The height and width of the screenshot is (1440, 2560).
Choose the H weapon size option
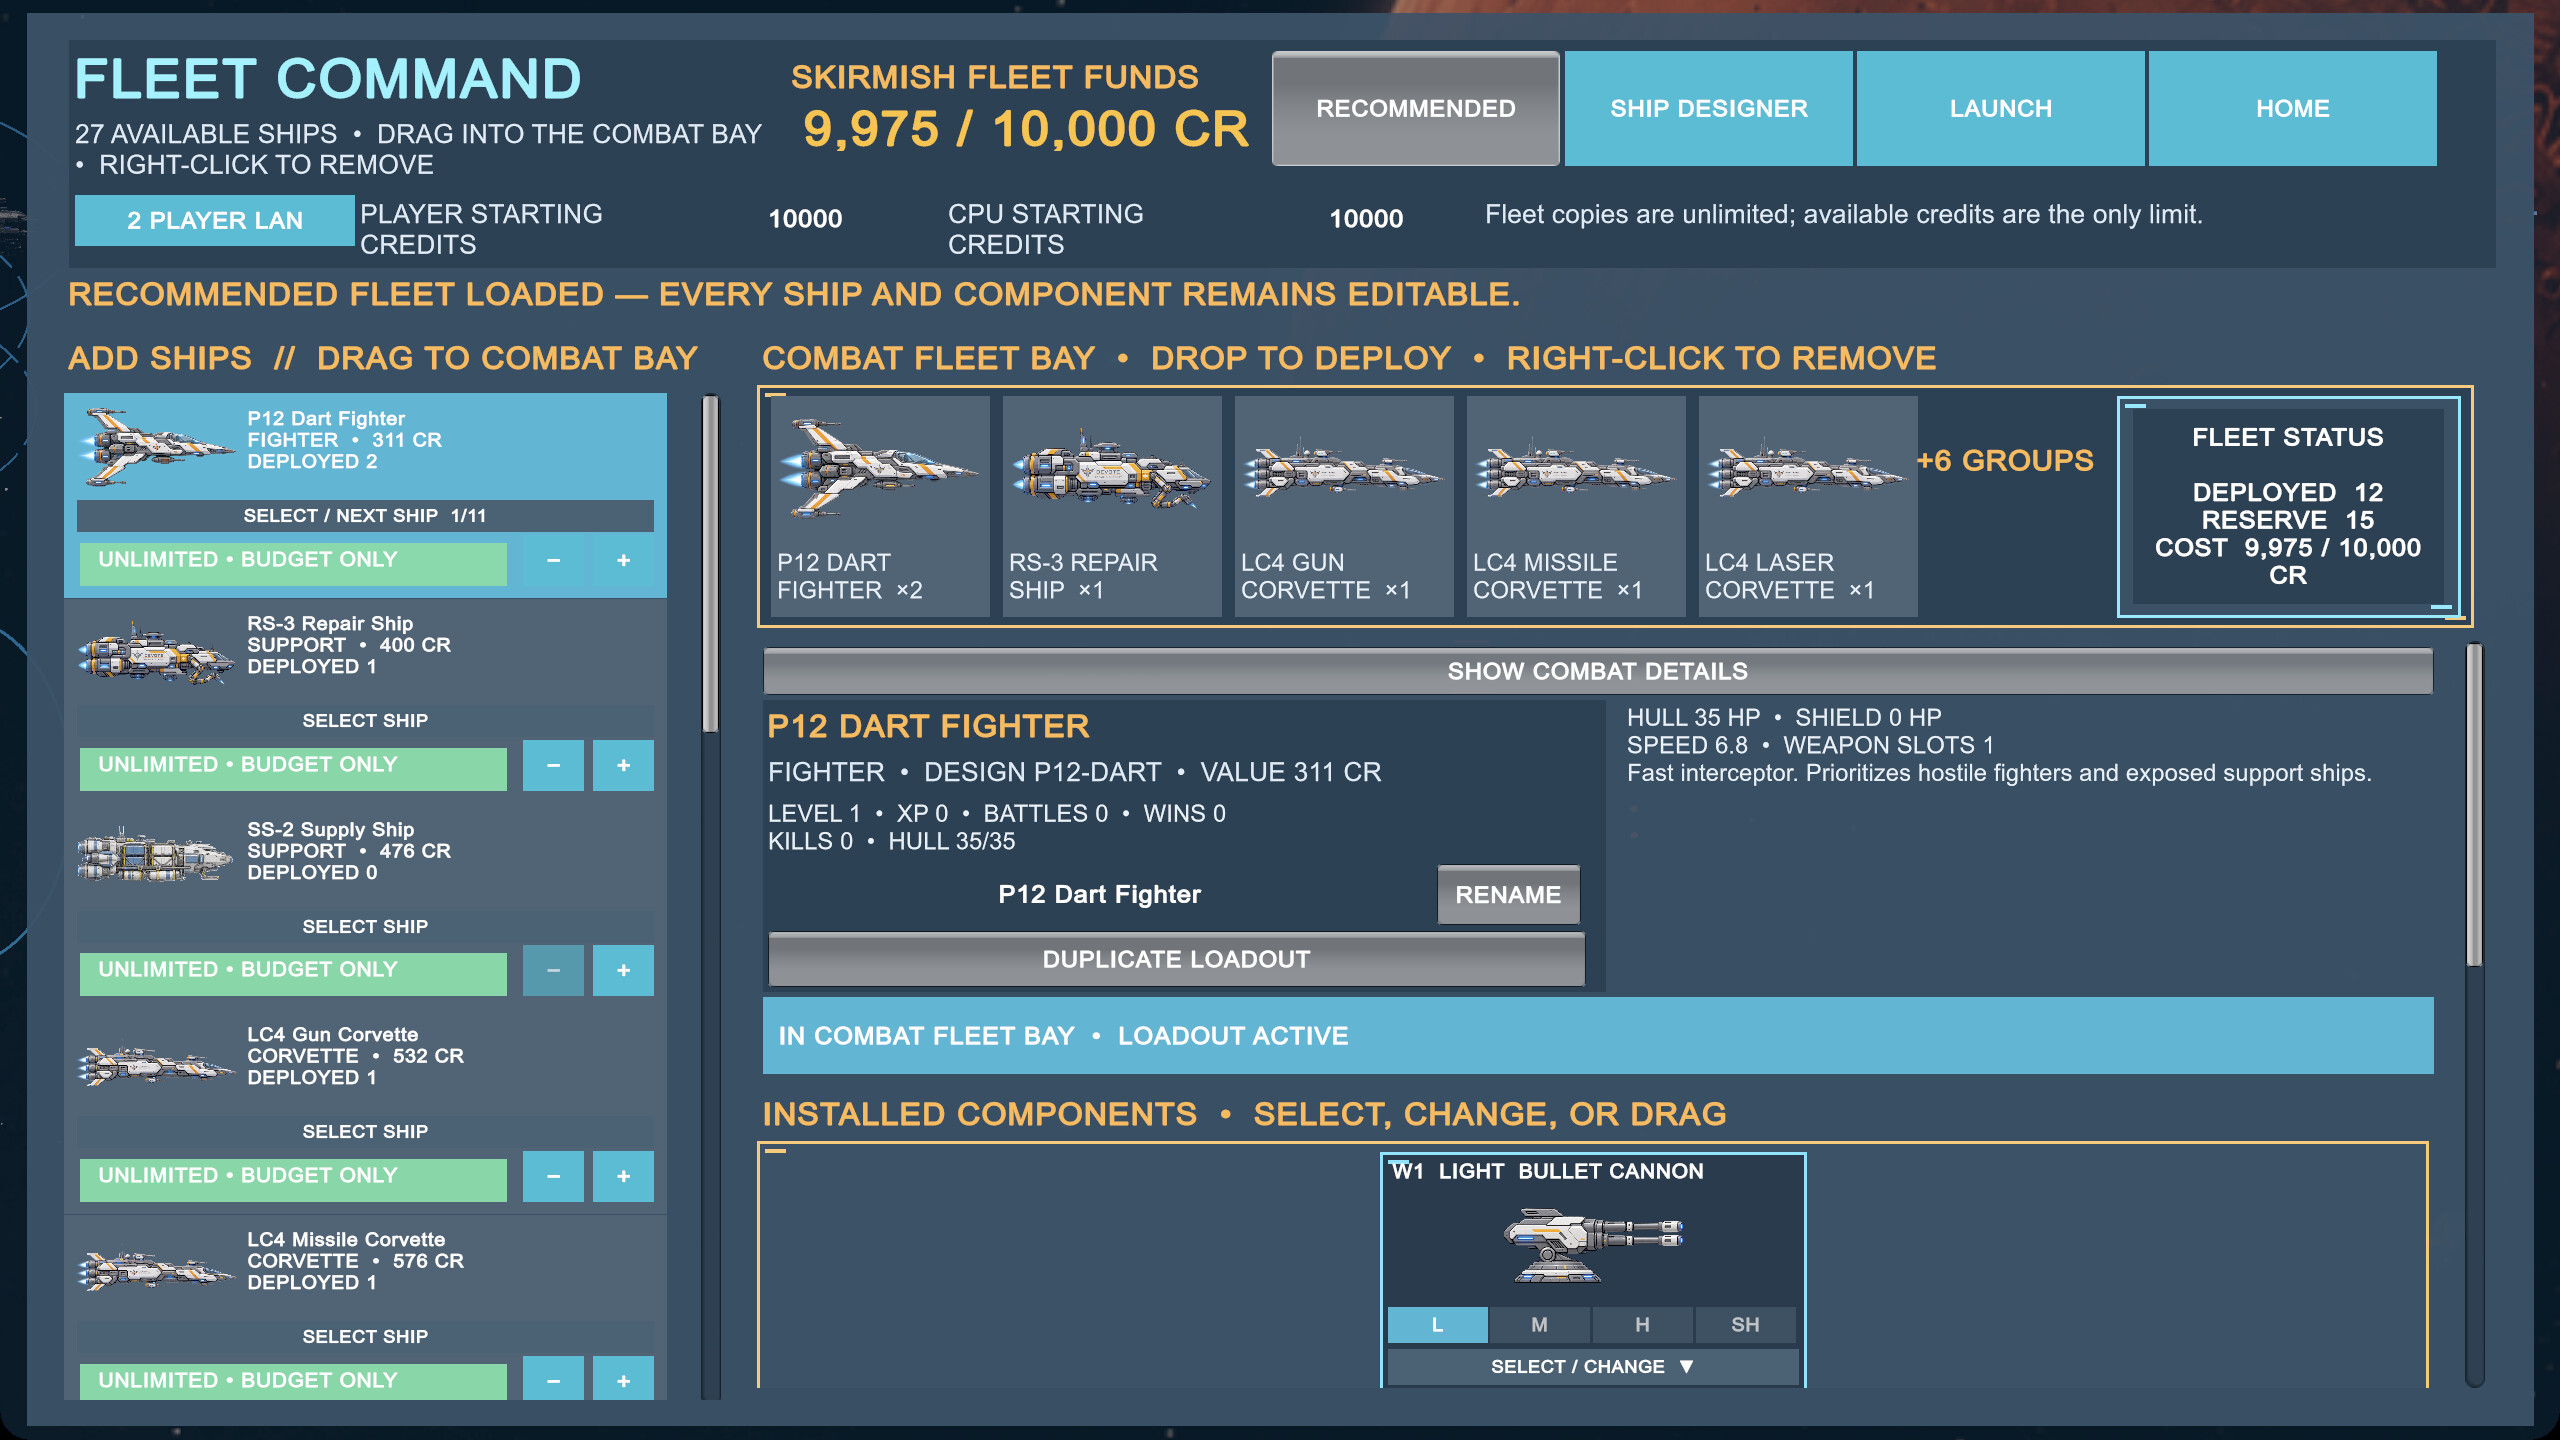tap(1642, 1325)
